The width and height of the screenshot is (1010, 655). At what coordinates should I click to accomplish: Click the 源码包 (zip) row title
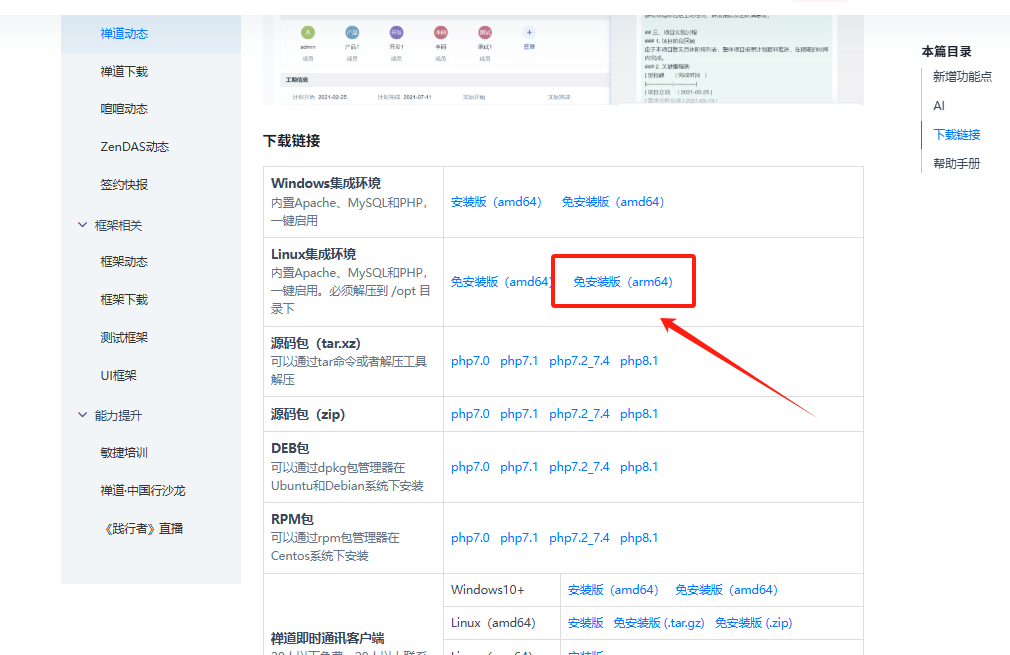coord(308,414)
